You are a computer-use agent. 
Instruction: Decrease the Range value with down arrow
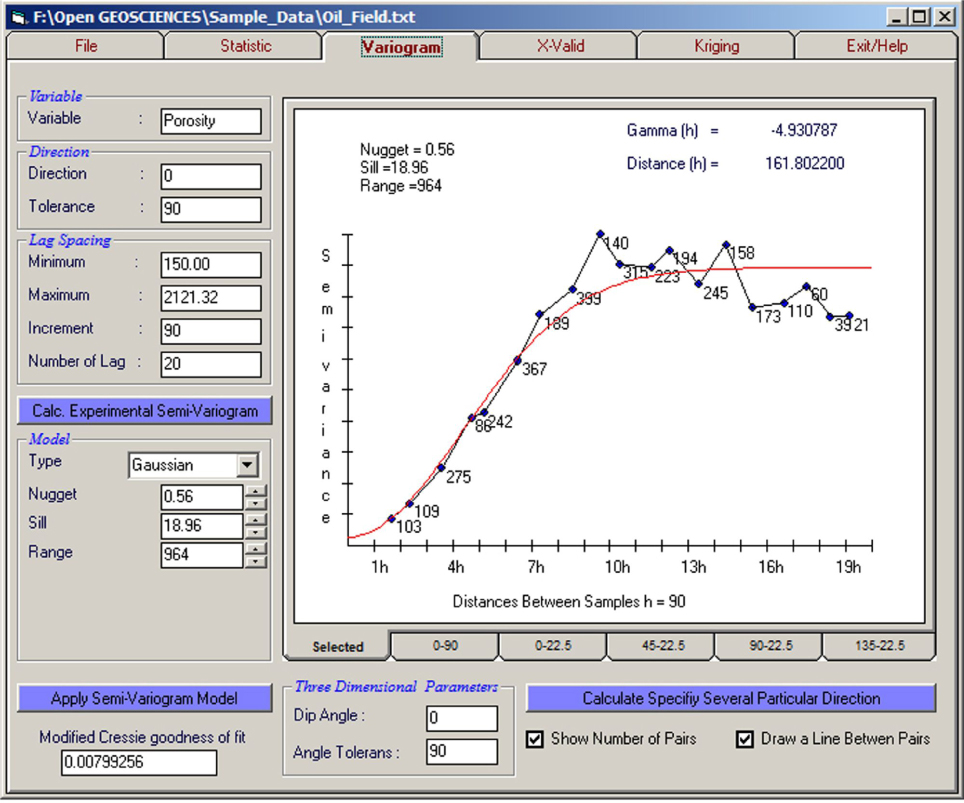tap(257, 561)
